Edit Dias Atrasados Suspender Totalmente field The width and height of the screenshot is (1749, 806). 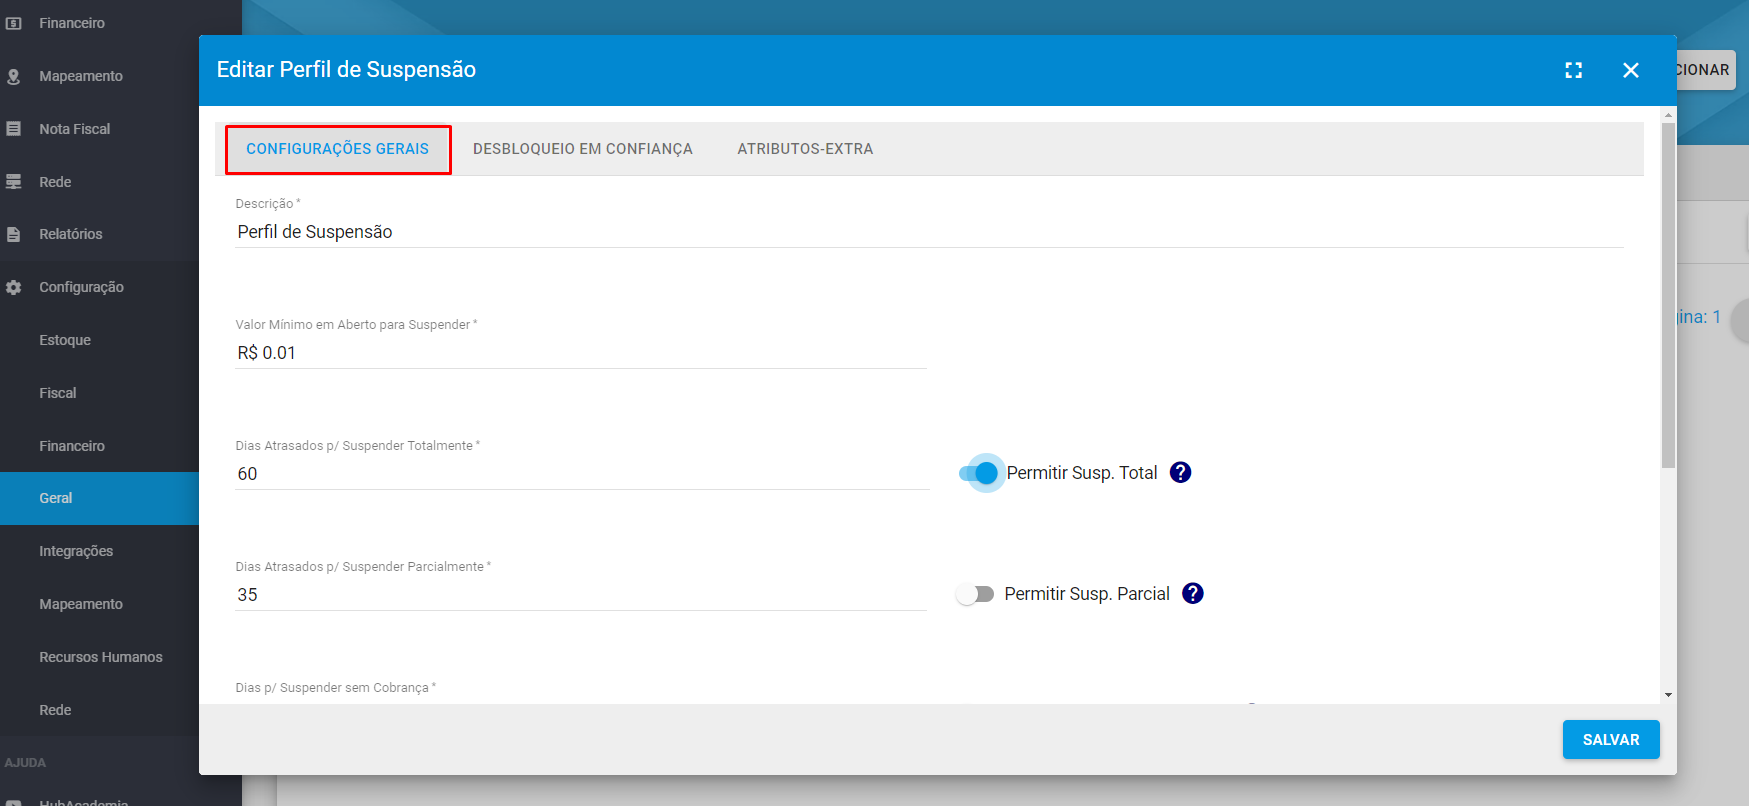(x=582, y=474)
